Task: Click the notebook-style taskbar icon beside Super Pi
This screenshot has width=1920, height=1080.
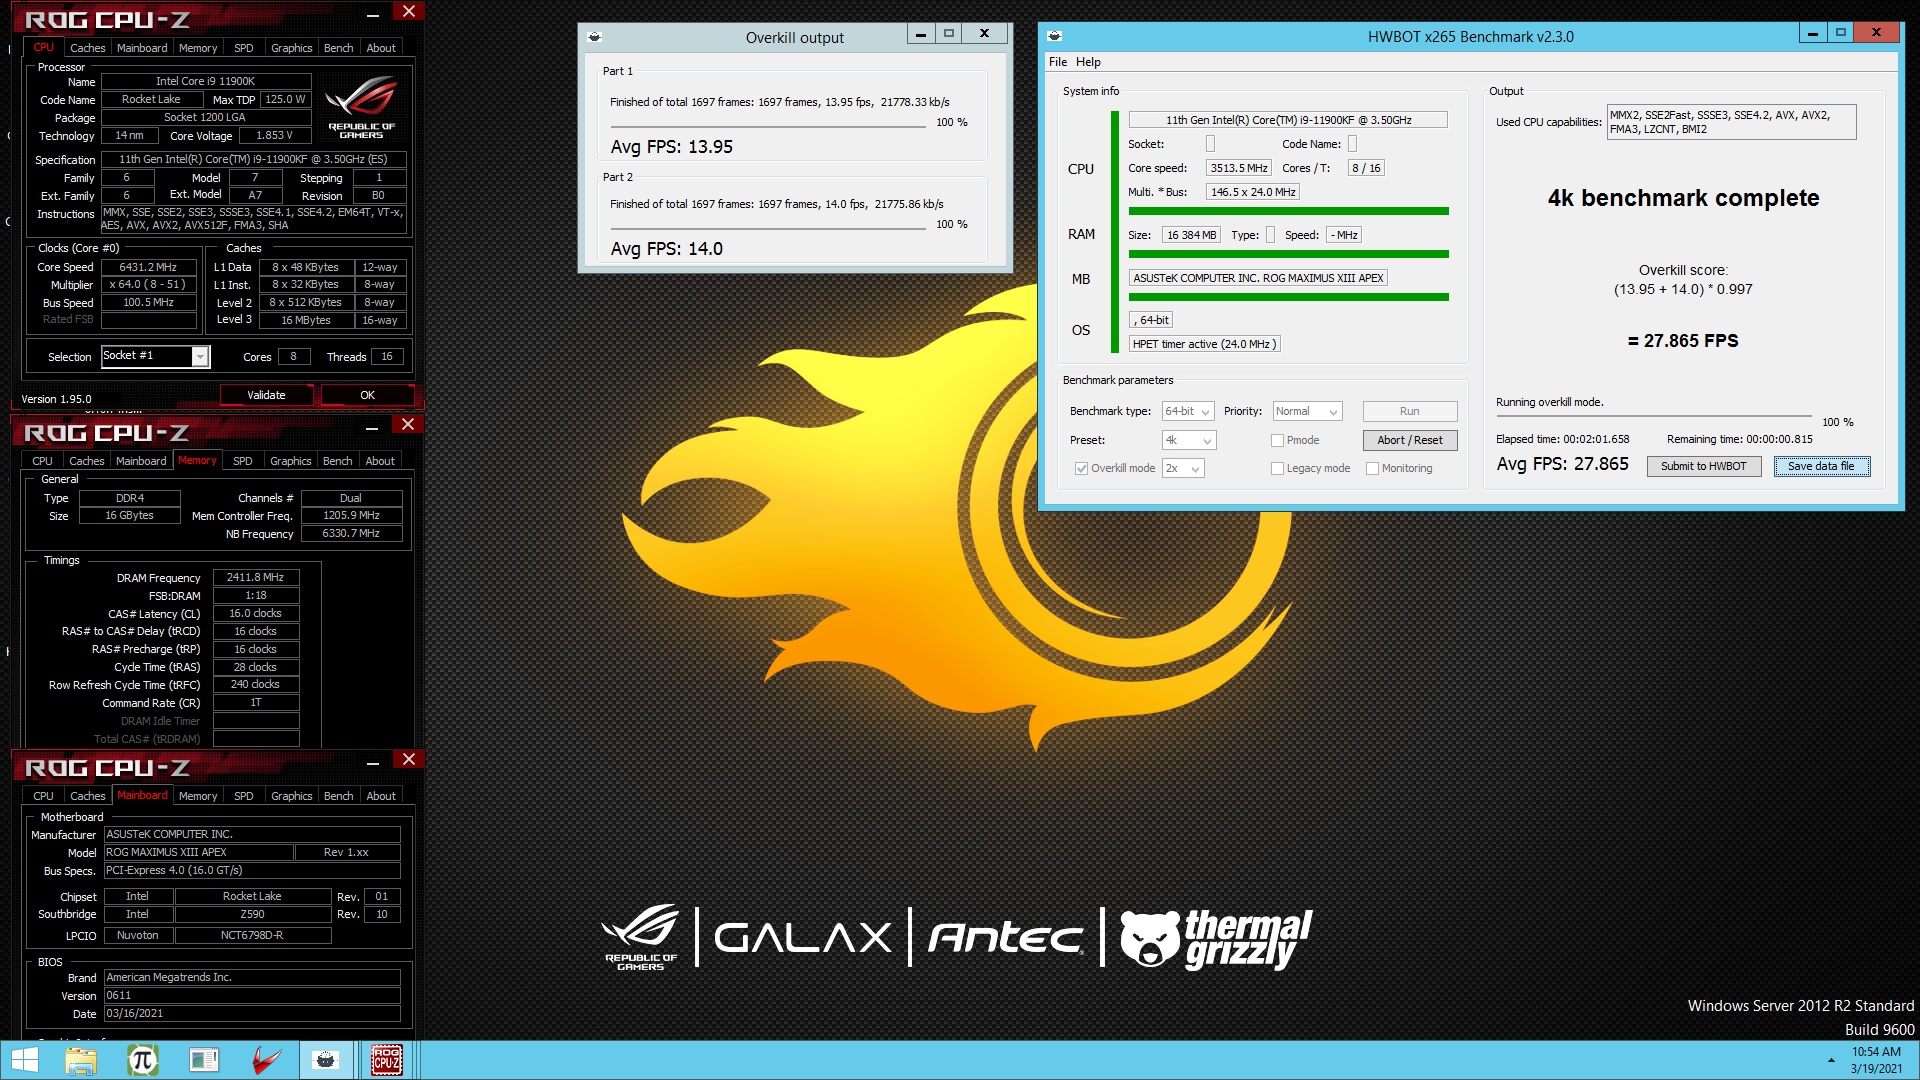Action: coord(203,1060)
